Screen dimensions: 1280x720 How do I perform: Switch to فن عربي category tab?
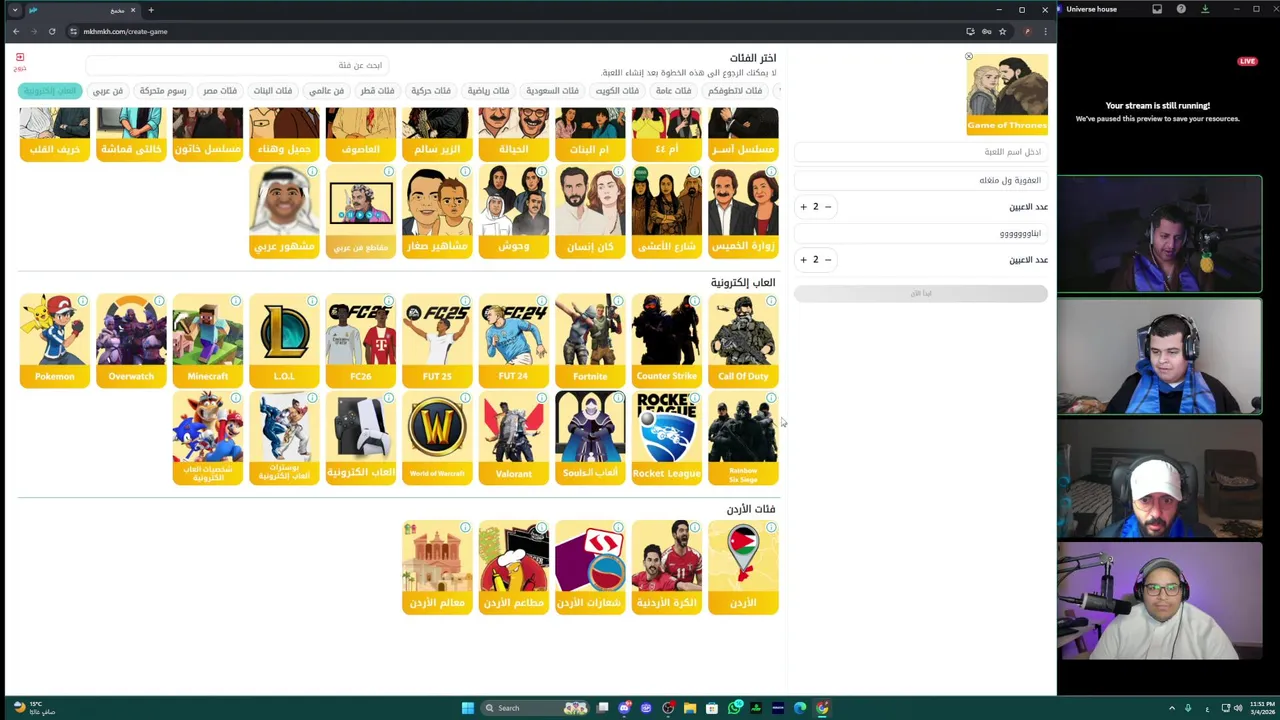tap(108, 91)
